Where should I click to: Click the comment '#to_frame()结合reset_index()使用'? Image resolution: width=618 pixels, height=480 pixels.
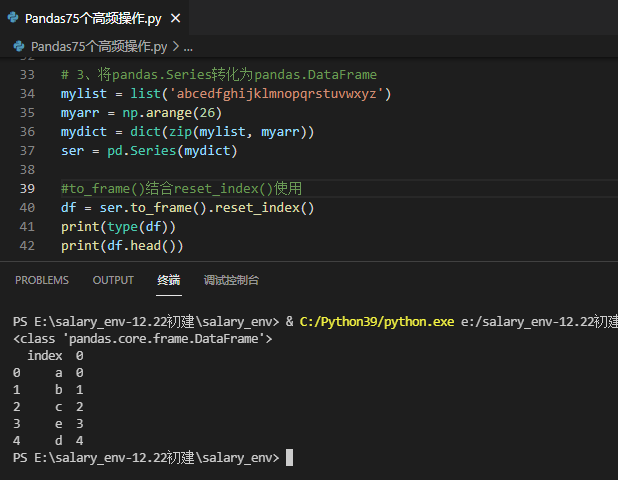click(182, 188)
